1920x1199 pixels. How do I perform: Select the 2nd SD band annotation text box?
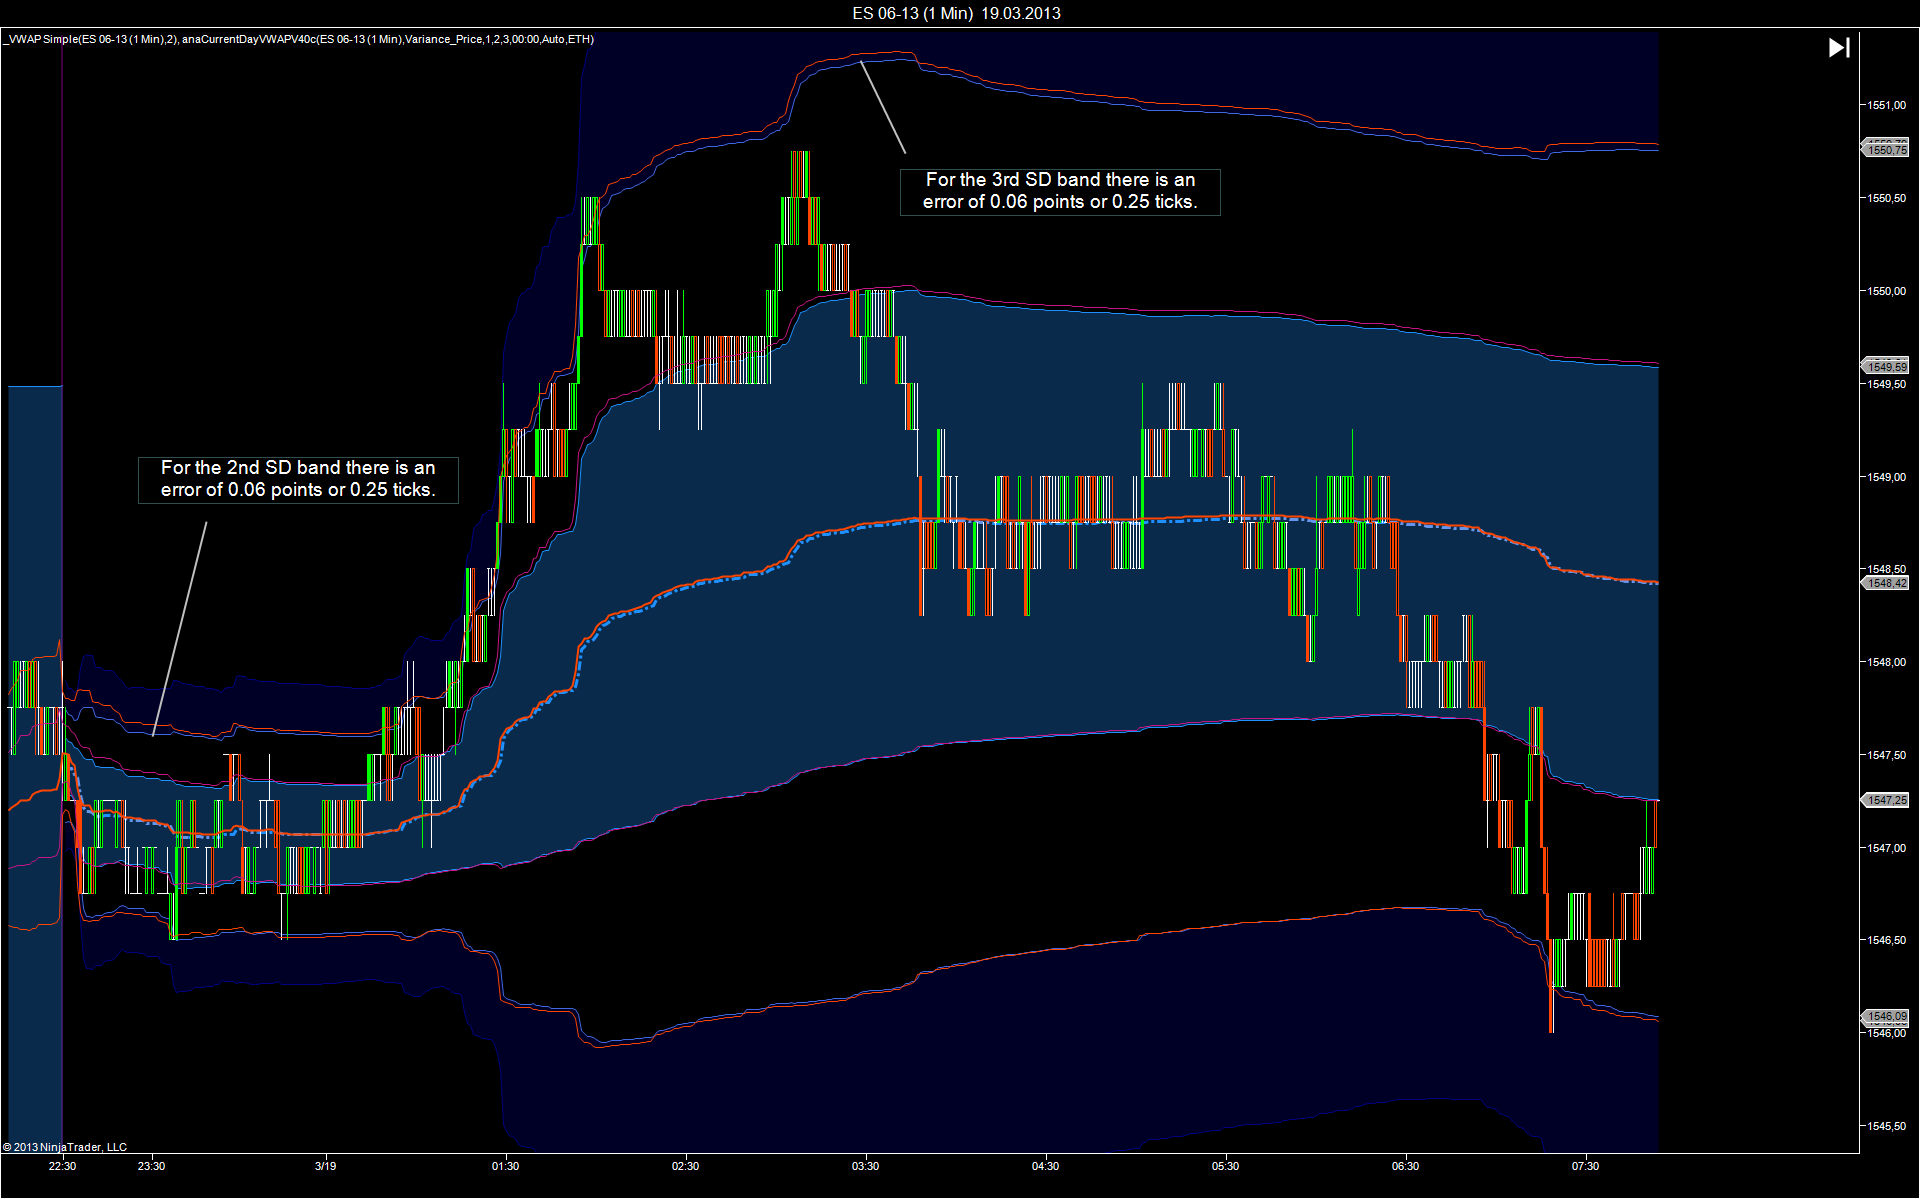[x=298, y=479]
